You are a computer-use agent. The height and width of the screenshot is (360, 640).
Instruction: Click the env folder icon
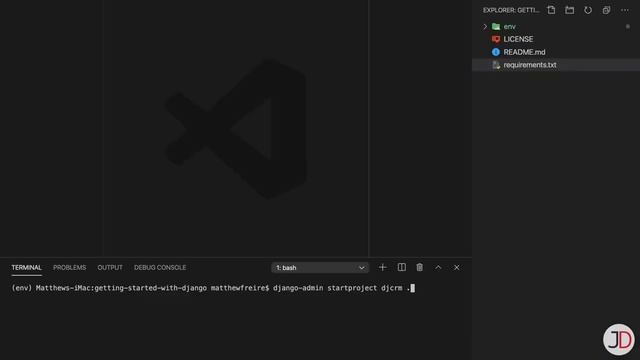496,27
